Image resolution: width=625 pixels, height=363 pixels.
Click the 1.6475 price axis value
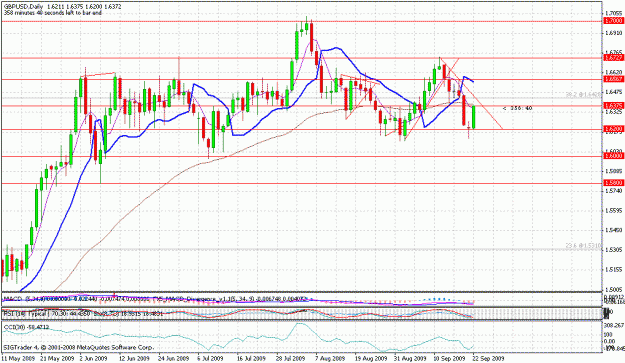pos(614,92)
